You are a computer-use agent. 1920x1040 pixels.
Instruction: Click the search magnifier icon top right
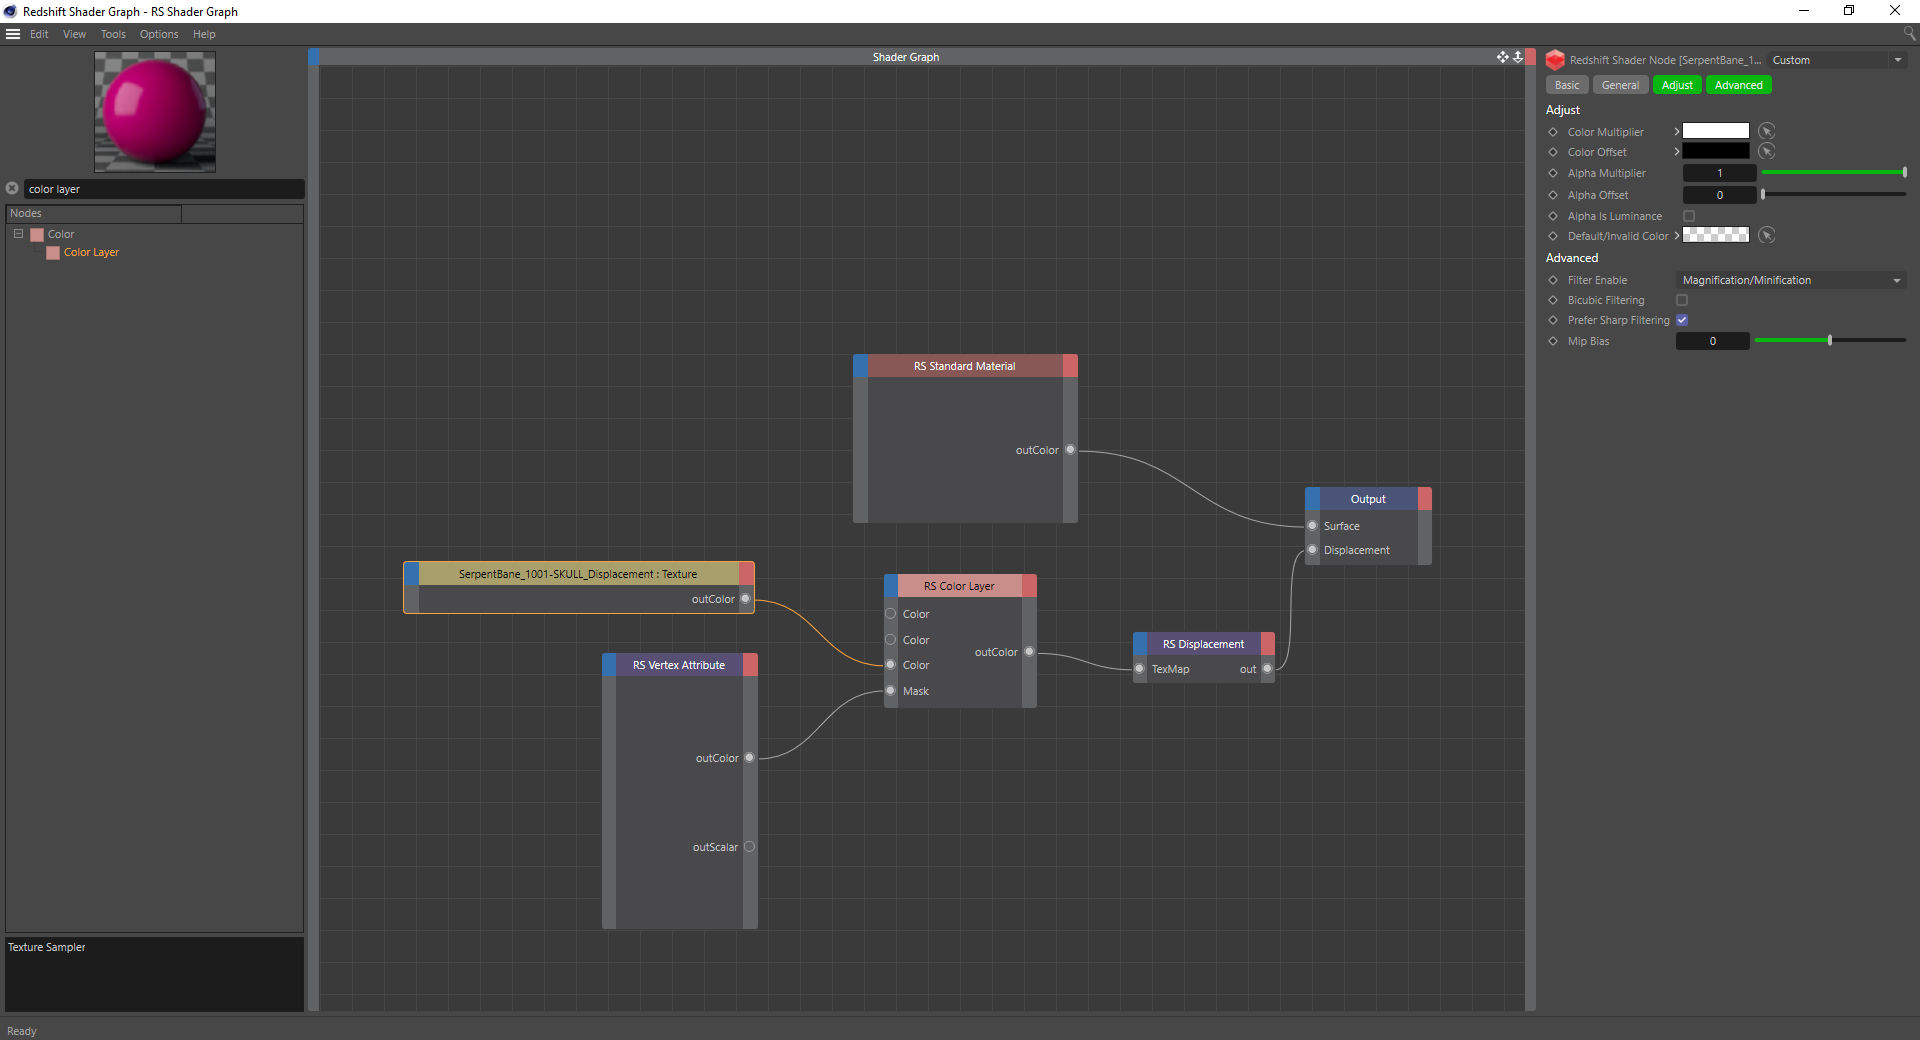1909,34
